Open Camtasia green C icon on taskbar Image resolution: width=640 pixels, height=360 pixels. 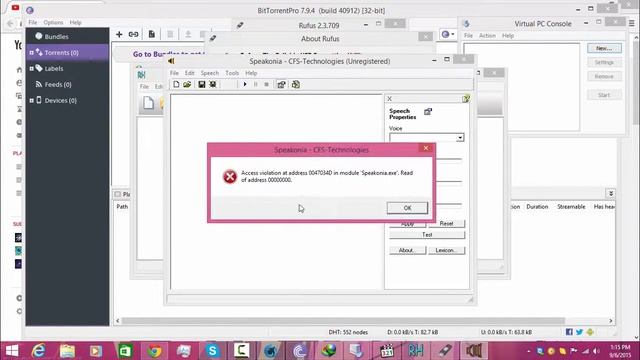(x=241, y=351)
